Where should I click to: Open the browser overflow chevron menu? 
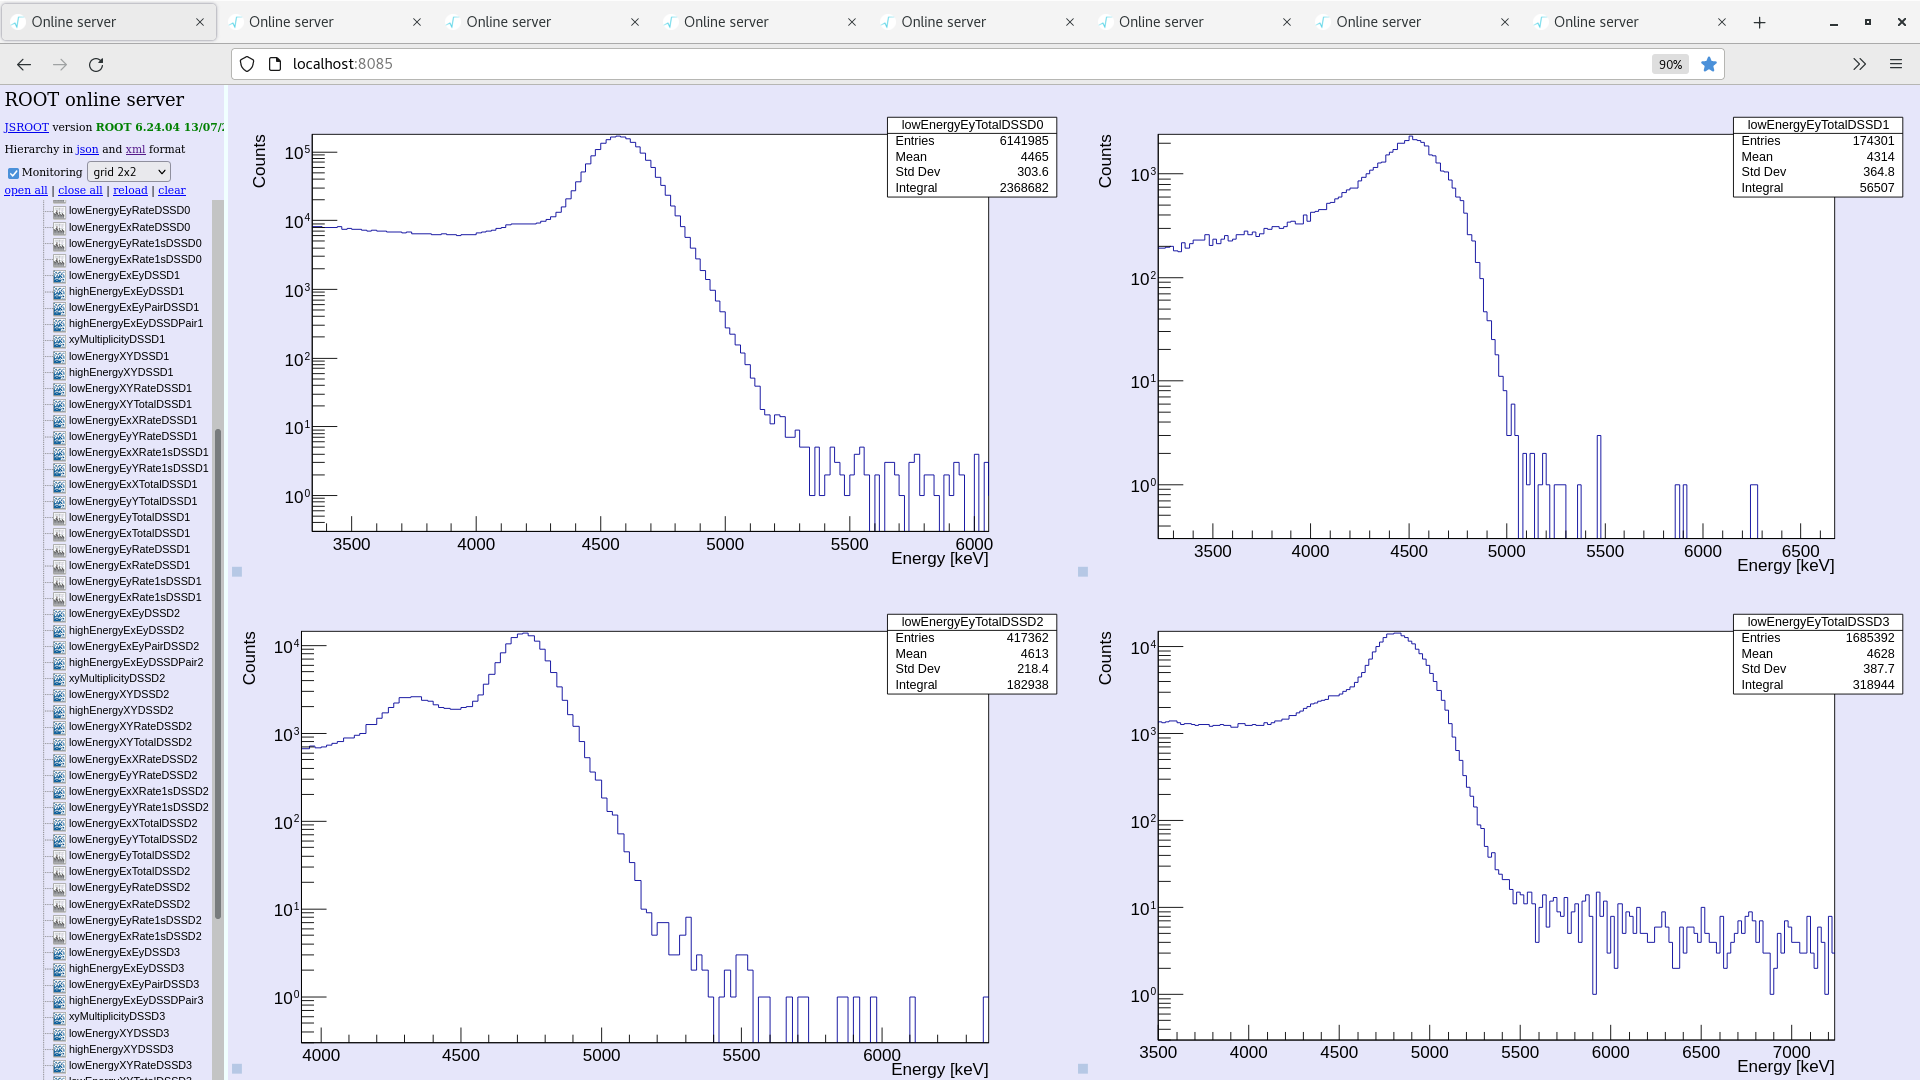coord(1858,63)
